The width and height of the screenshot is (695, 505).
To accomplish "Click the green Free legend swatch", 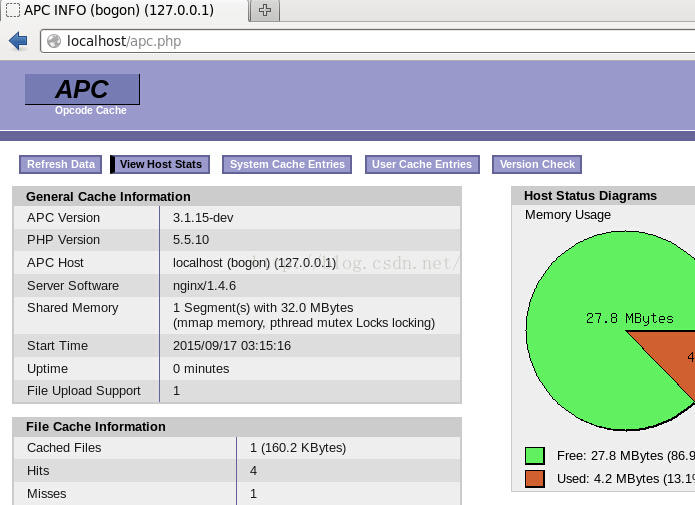I will tap(535, 456).
